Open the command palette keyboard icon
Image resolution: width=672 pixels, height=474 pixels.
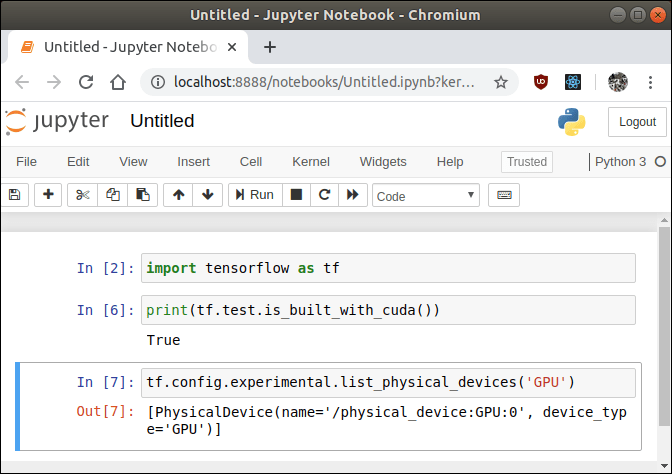[504, 195]
